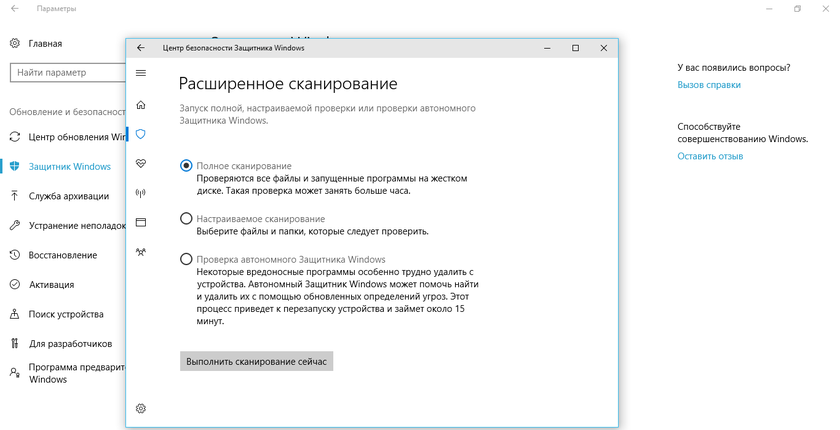Screen dimensions: 840x430
Task: Open Defender settings gear icon
Action: click(141, 408)
